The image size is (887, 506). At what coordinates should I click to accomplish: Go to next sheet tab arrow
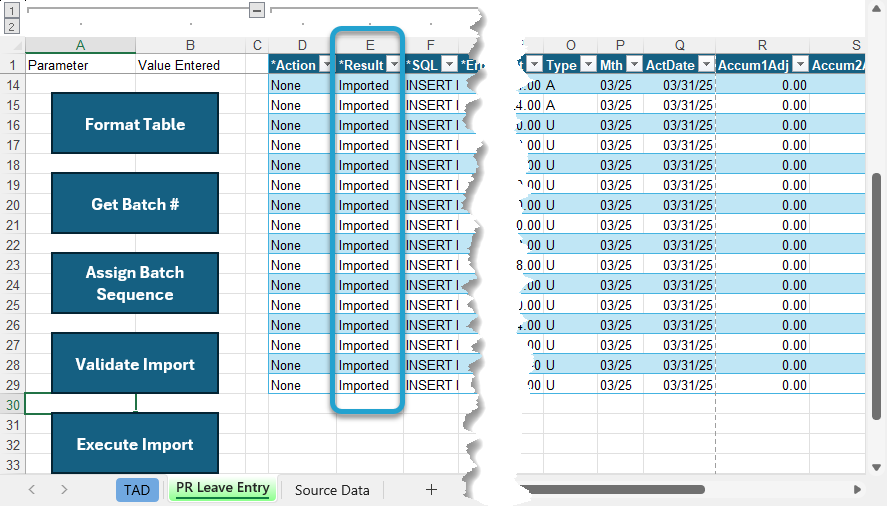[64, 490]
